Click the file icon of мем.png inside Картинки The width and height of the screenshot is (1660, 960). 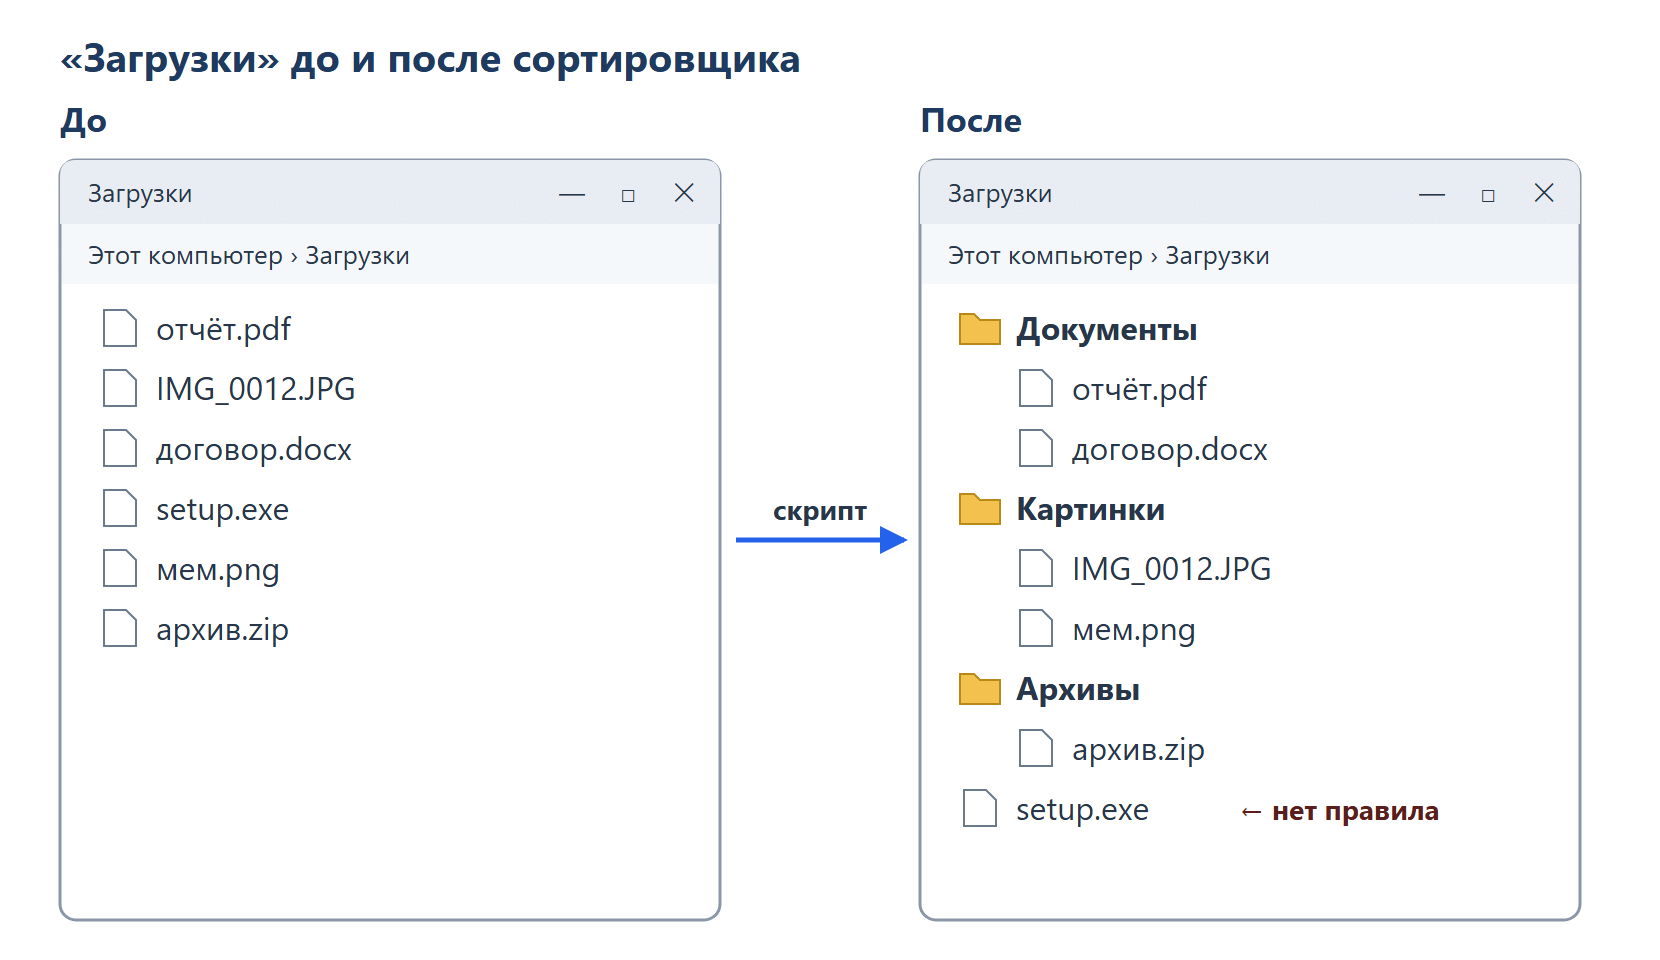[x=1036, y=628]
